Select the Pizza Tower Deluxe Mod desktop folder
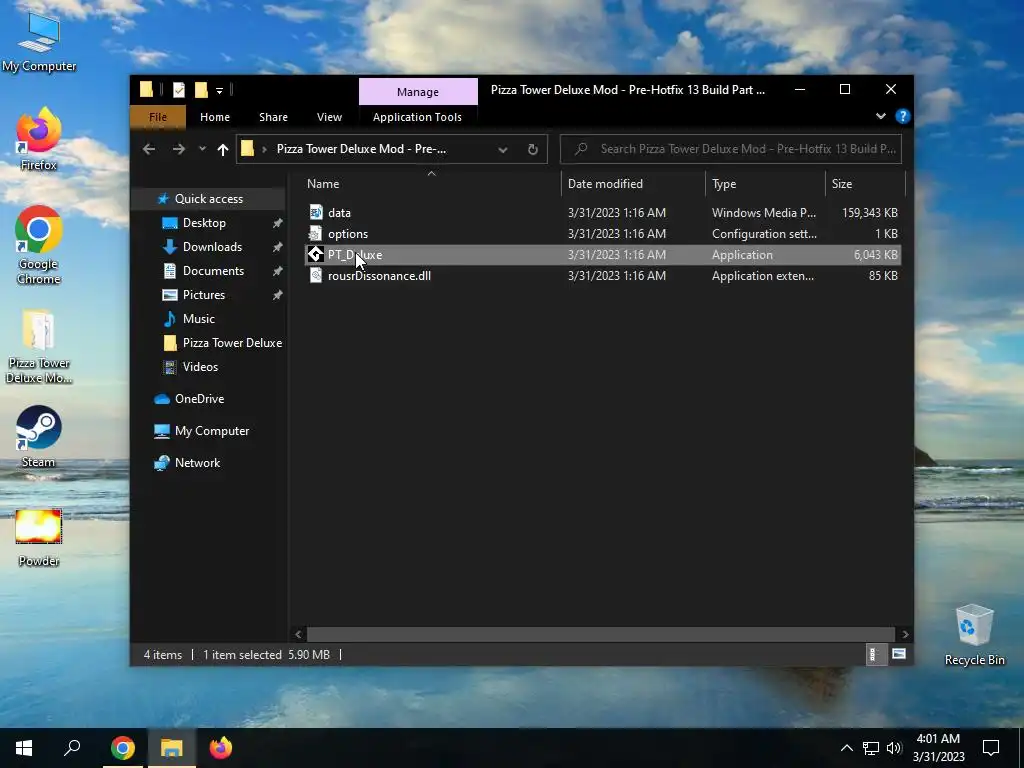The image size is (1024, 768). pos(39,346)
